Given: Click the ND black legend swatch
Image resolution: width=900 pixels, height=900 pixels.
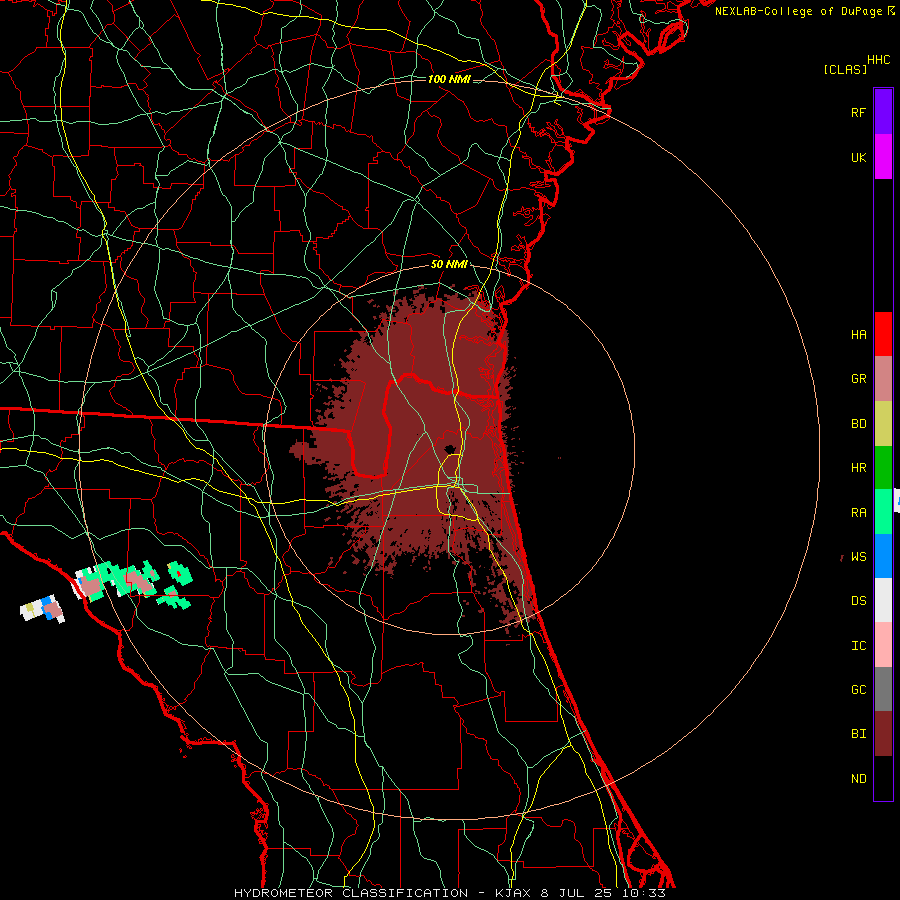Looking at the screenshot, I should point(883,778).
